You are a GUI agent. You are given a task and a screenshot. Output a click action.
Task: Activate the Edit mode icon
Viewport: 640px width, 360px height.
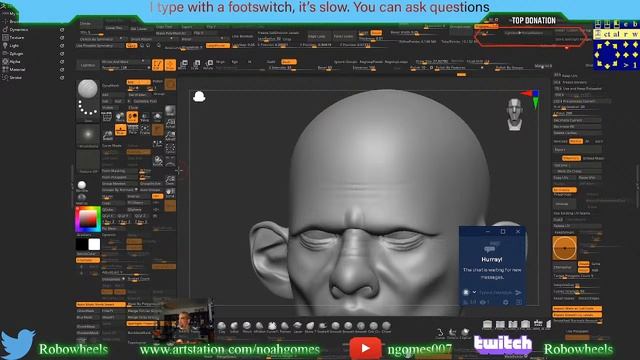(158, 64)
